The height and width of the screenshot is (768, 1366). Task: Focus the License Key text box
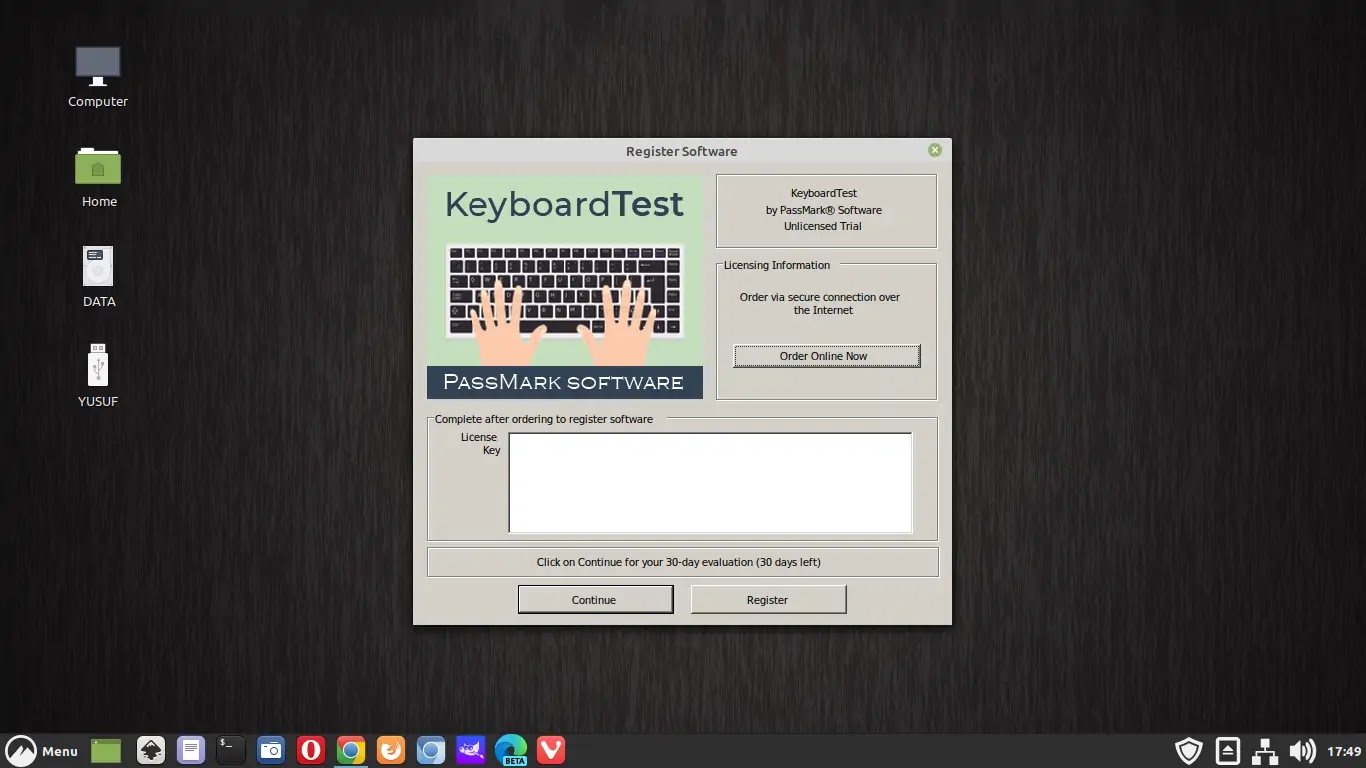click(x=710, y=483)
